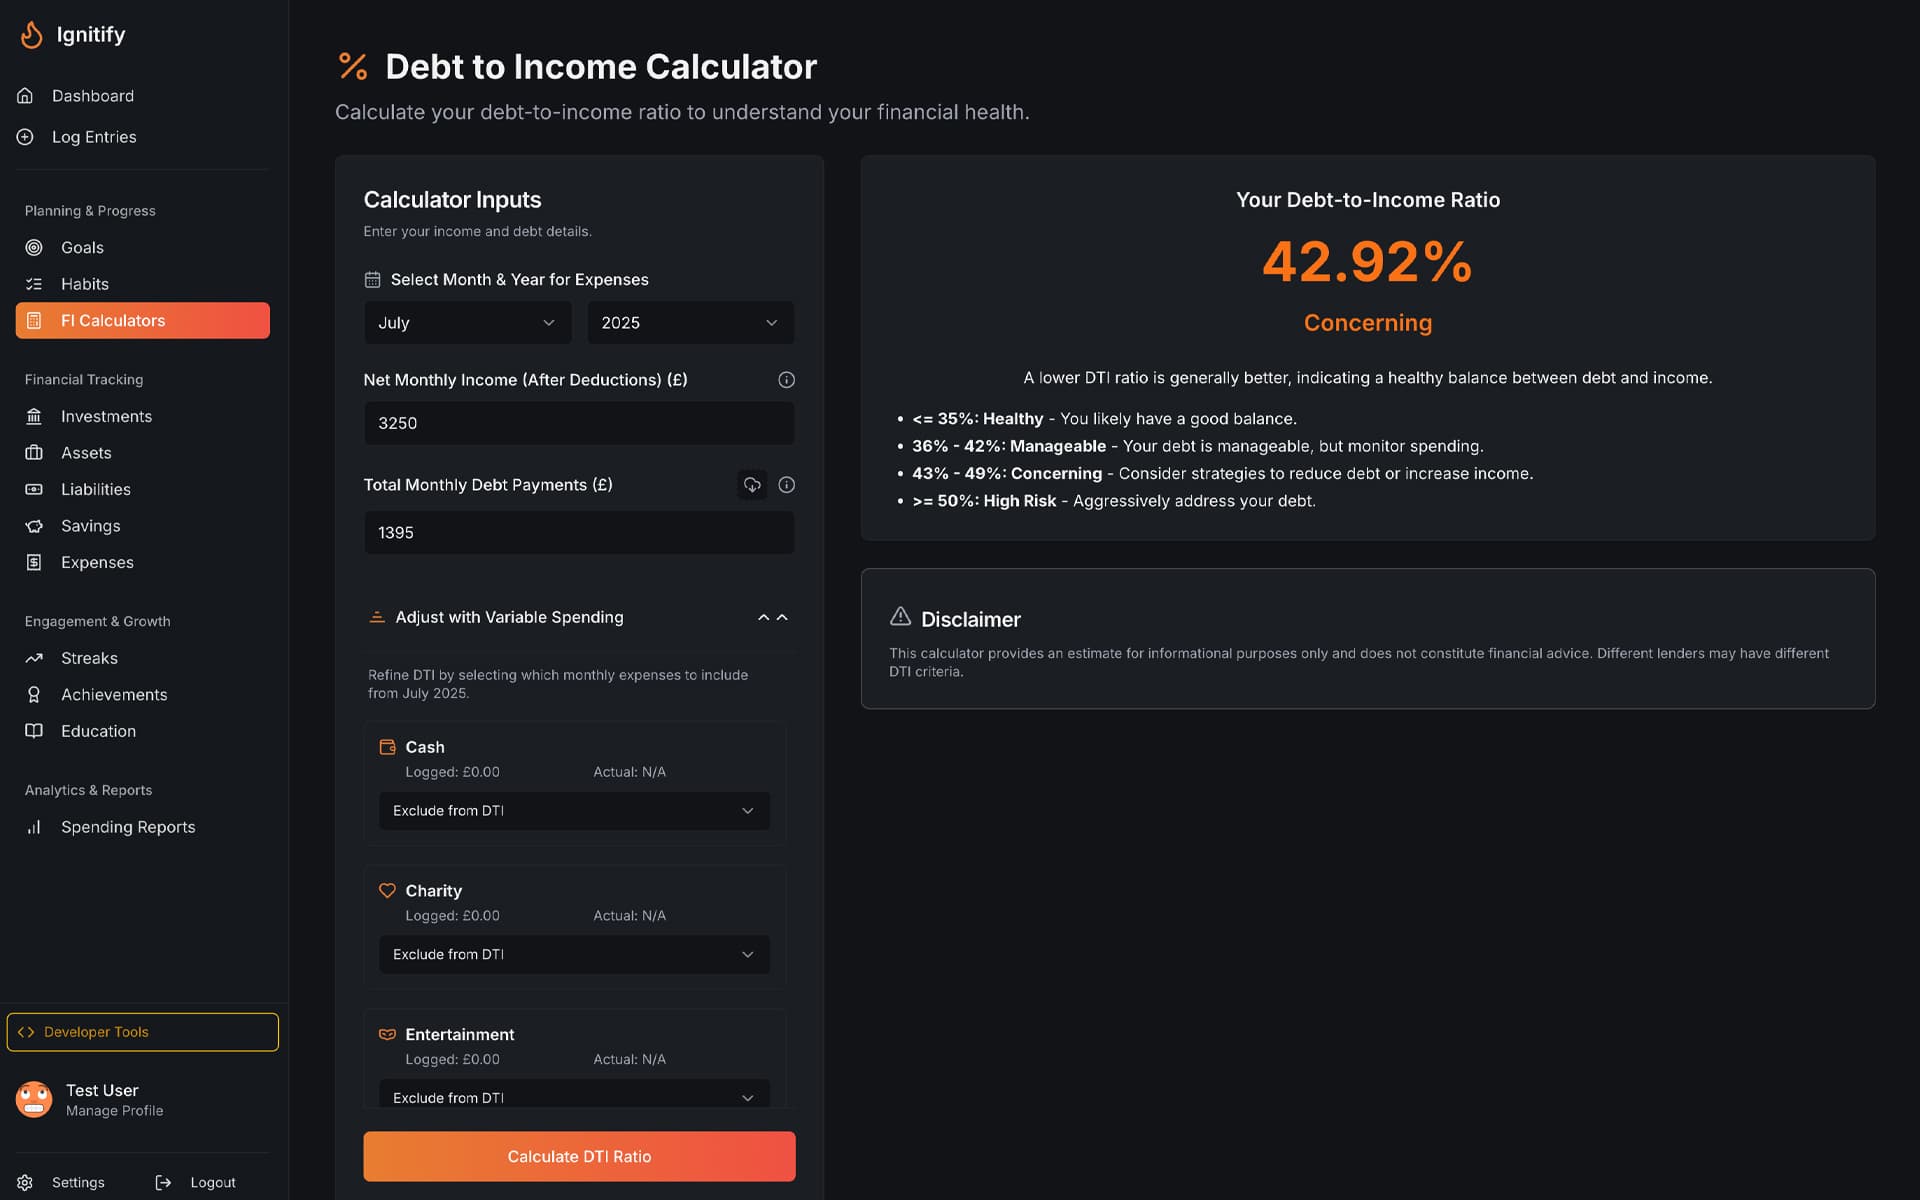Image resolution: width=1920 pixels, height=1200 pixels.
Task: Open Spending Reports
Action: tap(142, 827)
